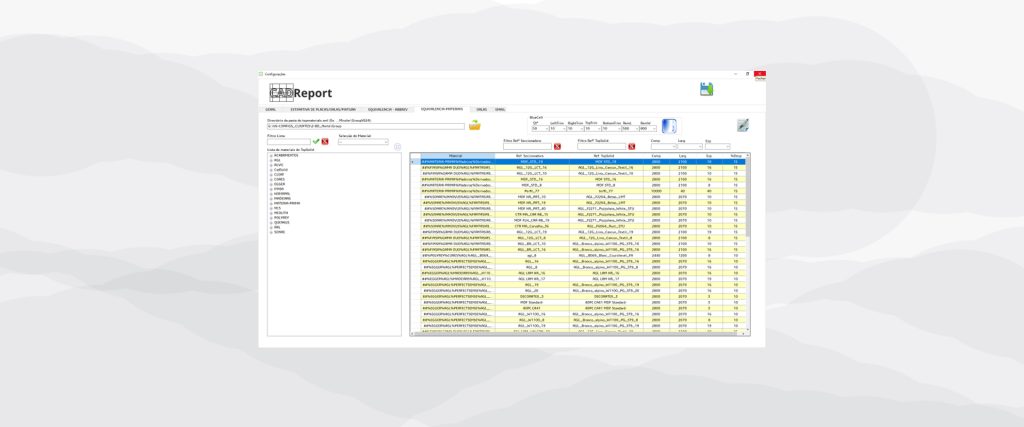Click the table's horizontal scrollbar

[x=578, y=334]
